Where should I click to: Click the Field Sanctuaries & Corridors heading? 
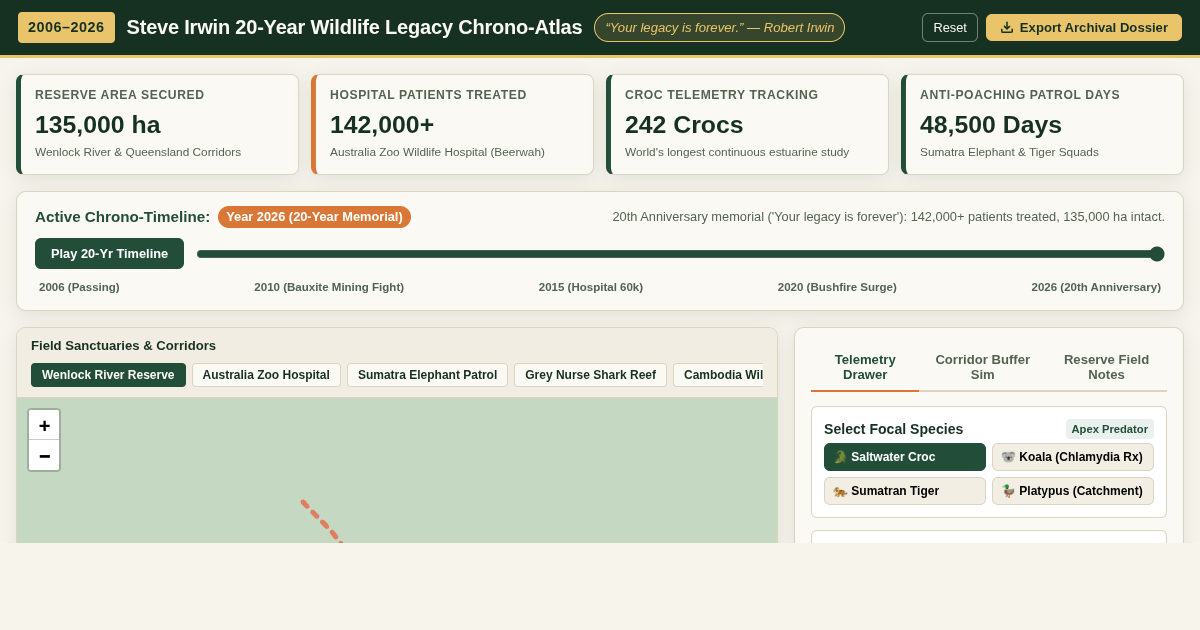[x=123, y=346]
